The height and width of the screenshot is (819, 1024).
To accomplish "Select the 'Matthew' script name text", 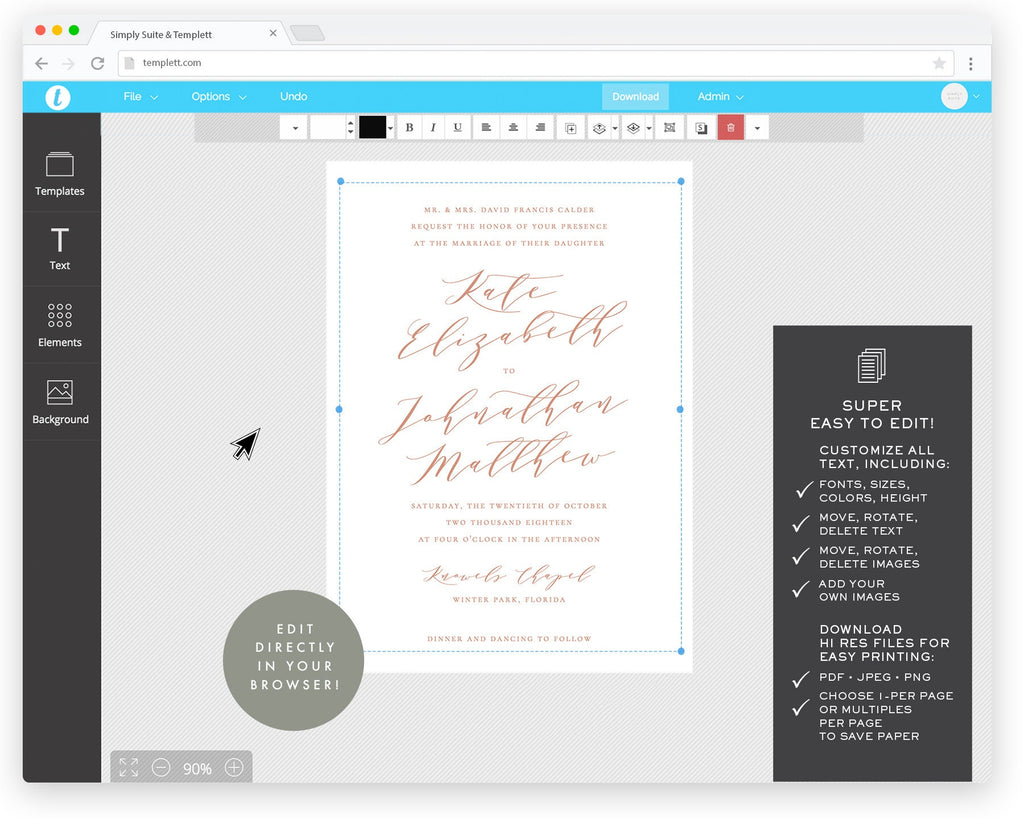I will pyautogui.click(x=510, y=460).
